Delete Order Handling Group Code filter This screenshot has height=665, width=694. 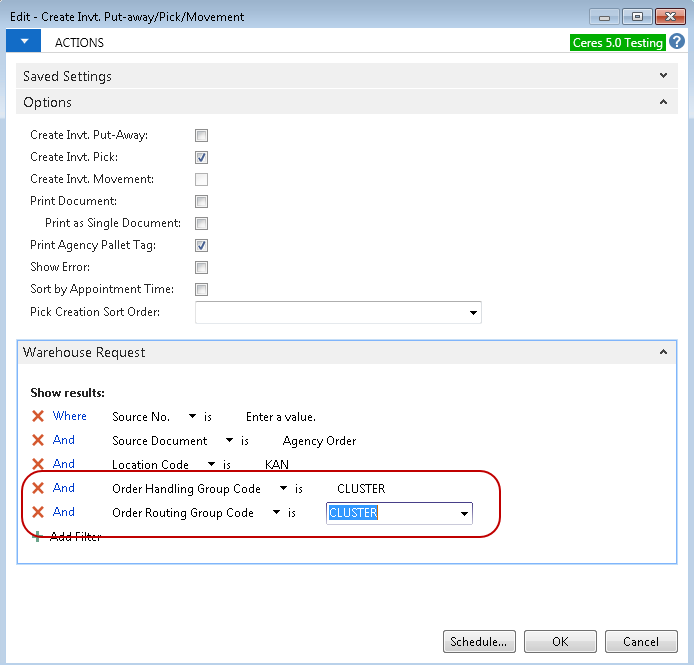(x=38, y=488)
